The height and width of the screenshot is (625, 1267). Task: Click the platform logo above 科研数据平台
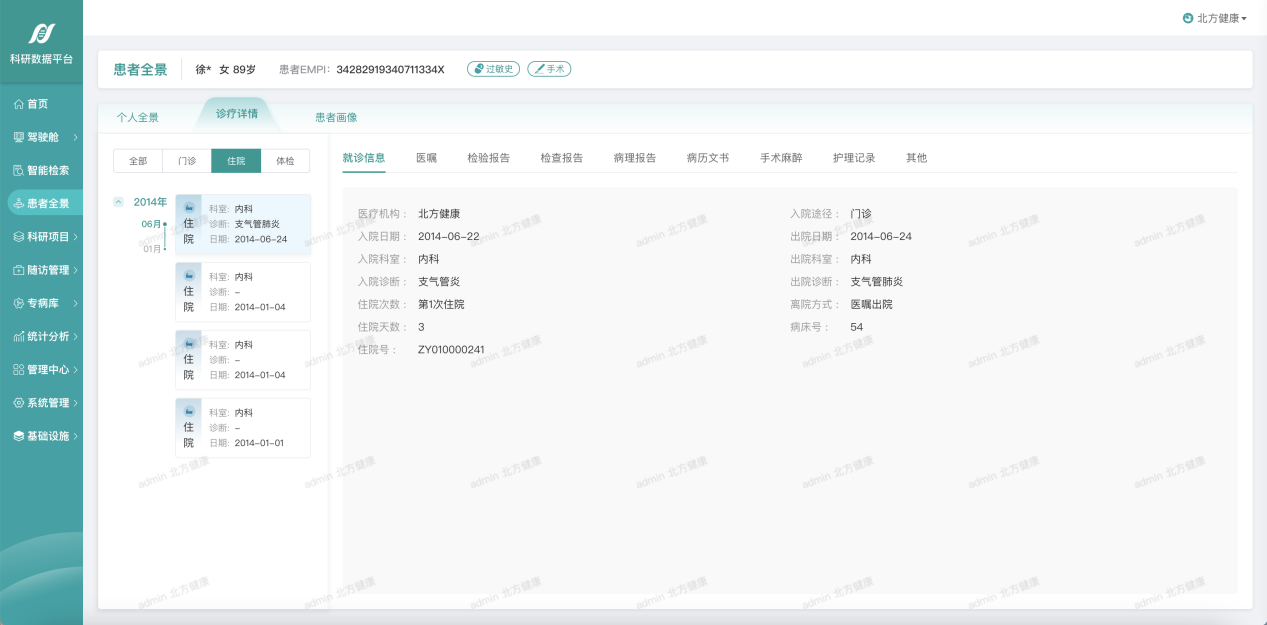click(x=41, y=34)
